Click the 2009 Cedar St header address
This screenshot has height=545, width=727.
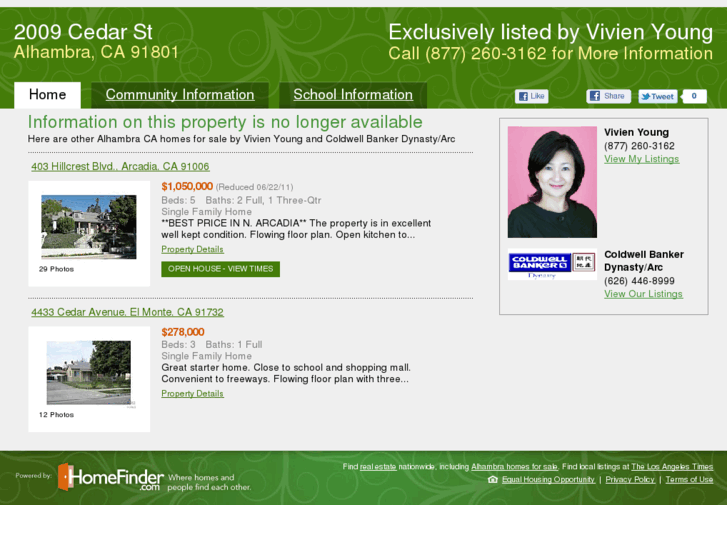83,32
